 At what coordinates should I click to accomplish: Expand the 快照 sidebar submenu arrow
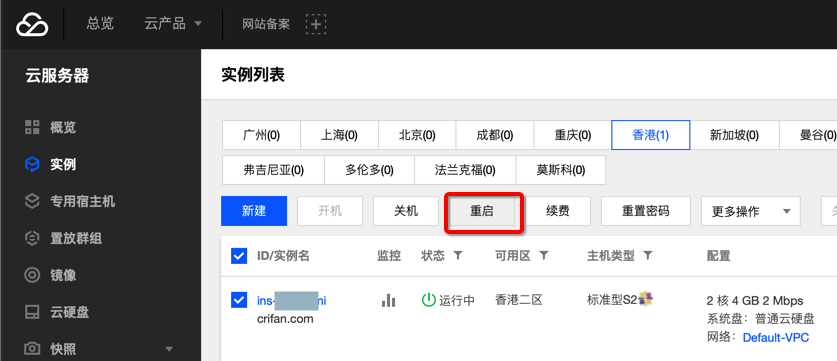169,349
